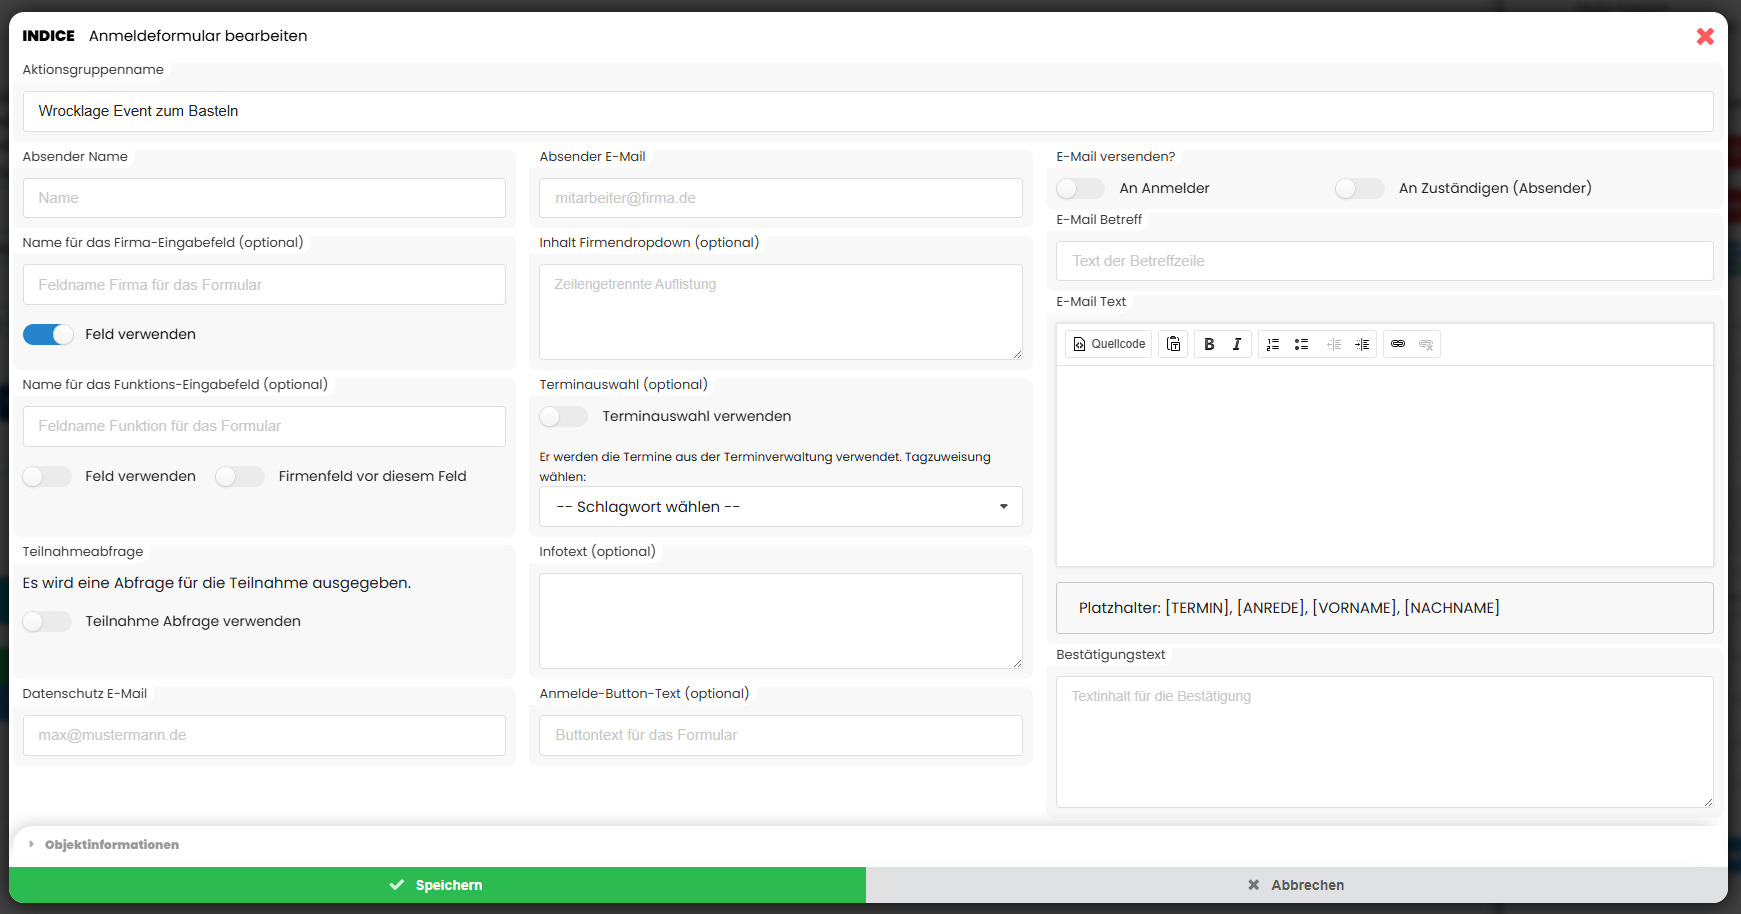This screenshot has height=914, width=1741.
Task: Insert a bulleted list in editor
Action: 1301,344
